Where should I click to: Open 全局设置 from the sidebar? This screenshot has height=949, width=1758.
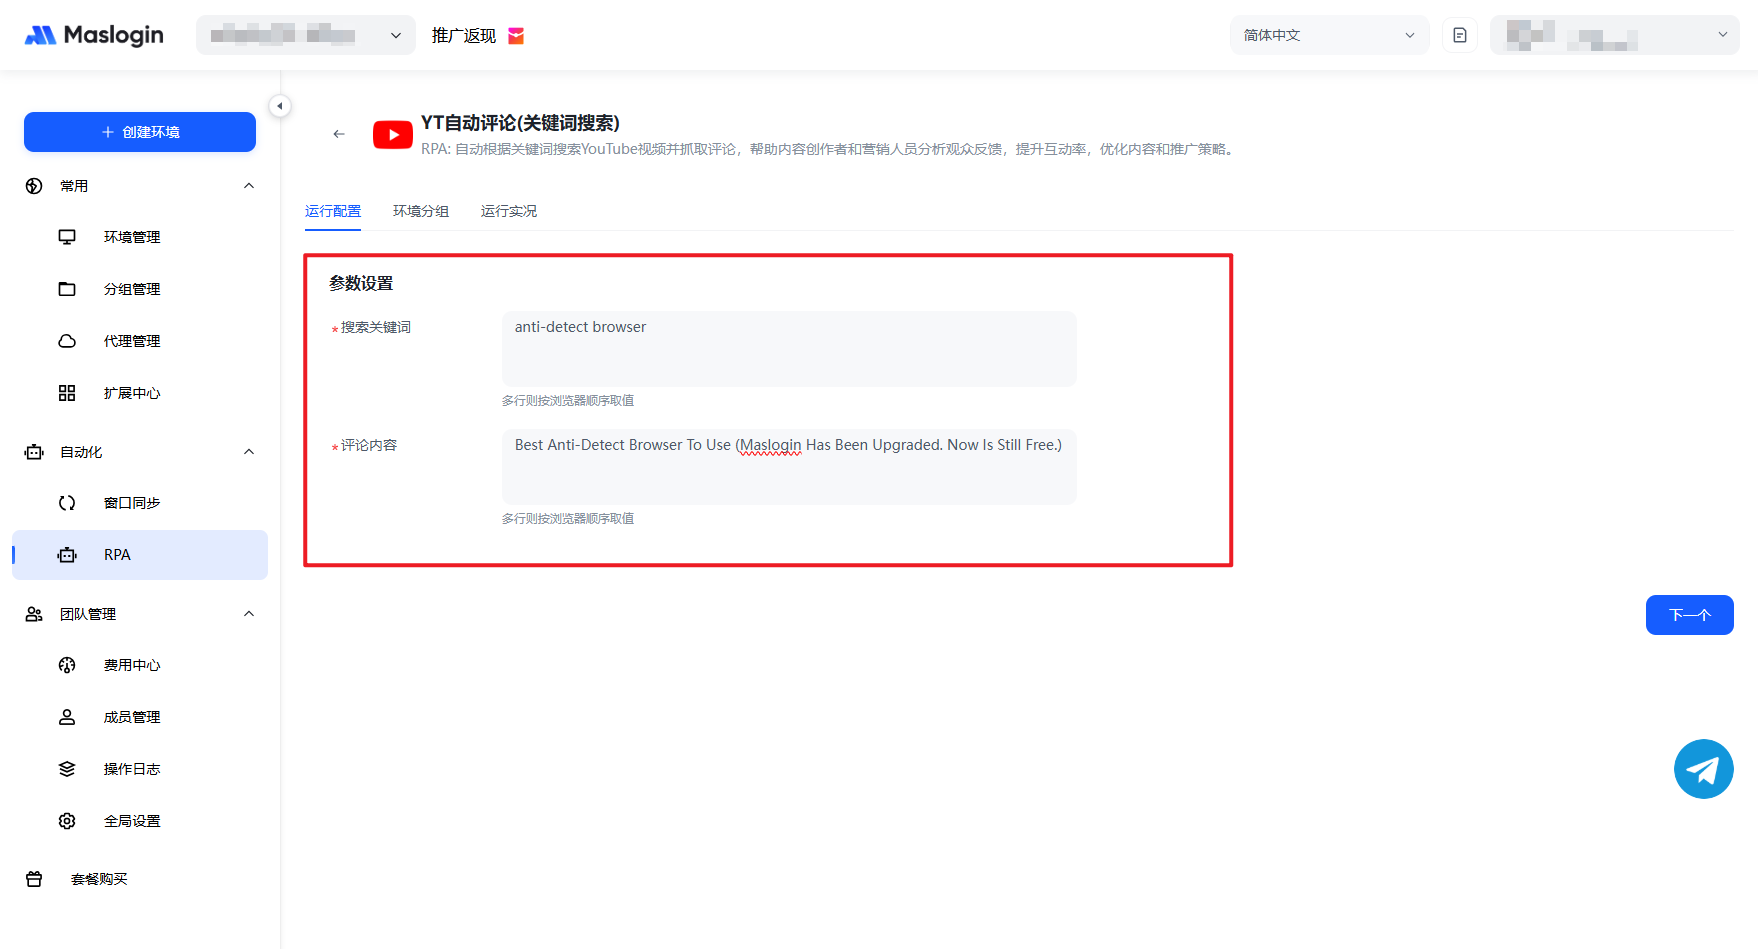(x=131, y=821)
